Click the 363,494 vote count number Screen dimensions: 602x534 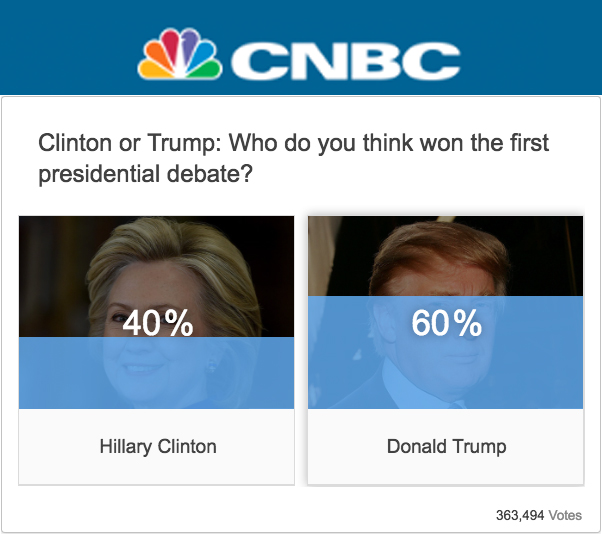tap(520, 515)
